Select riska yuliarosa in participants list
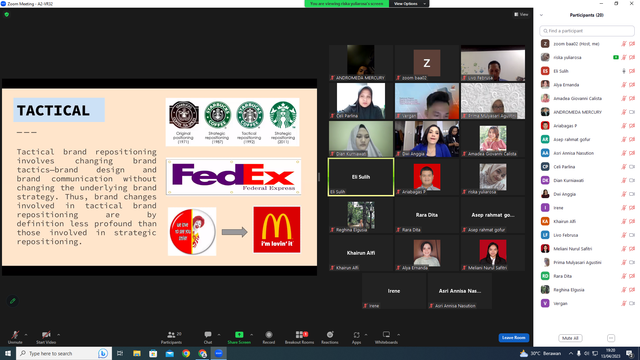The width and height of the screenshot is (640, 360). pos(587,58)
